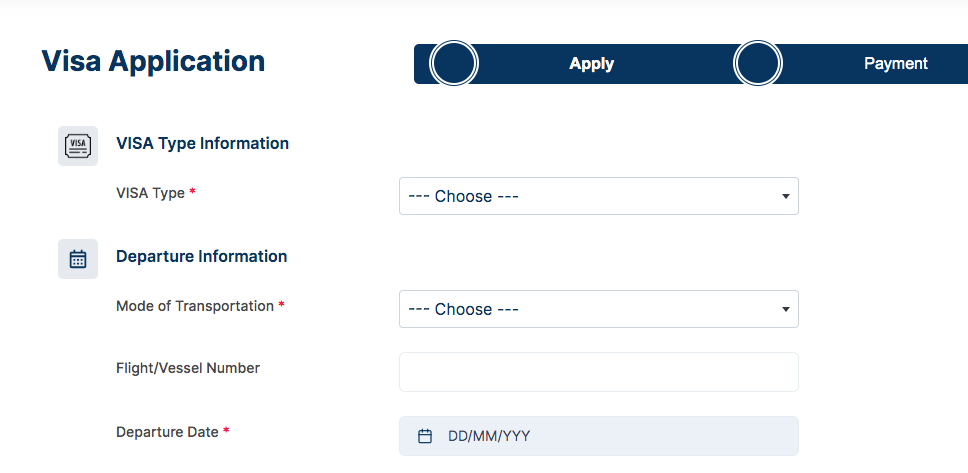Click the VISA Type Information section heading

pos(202,143)
